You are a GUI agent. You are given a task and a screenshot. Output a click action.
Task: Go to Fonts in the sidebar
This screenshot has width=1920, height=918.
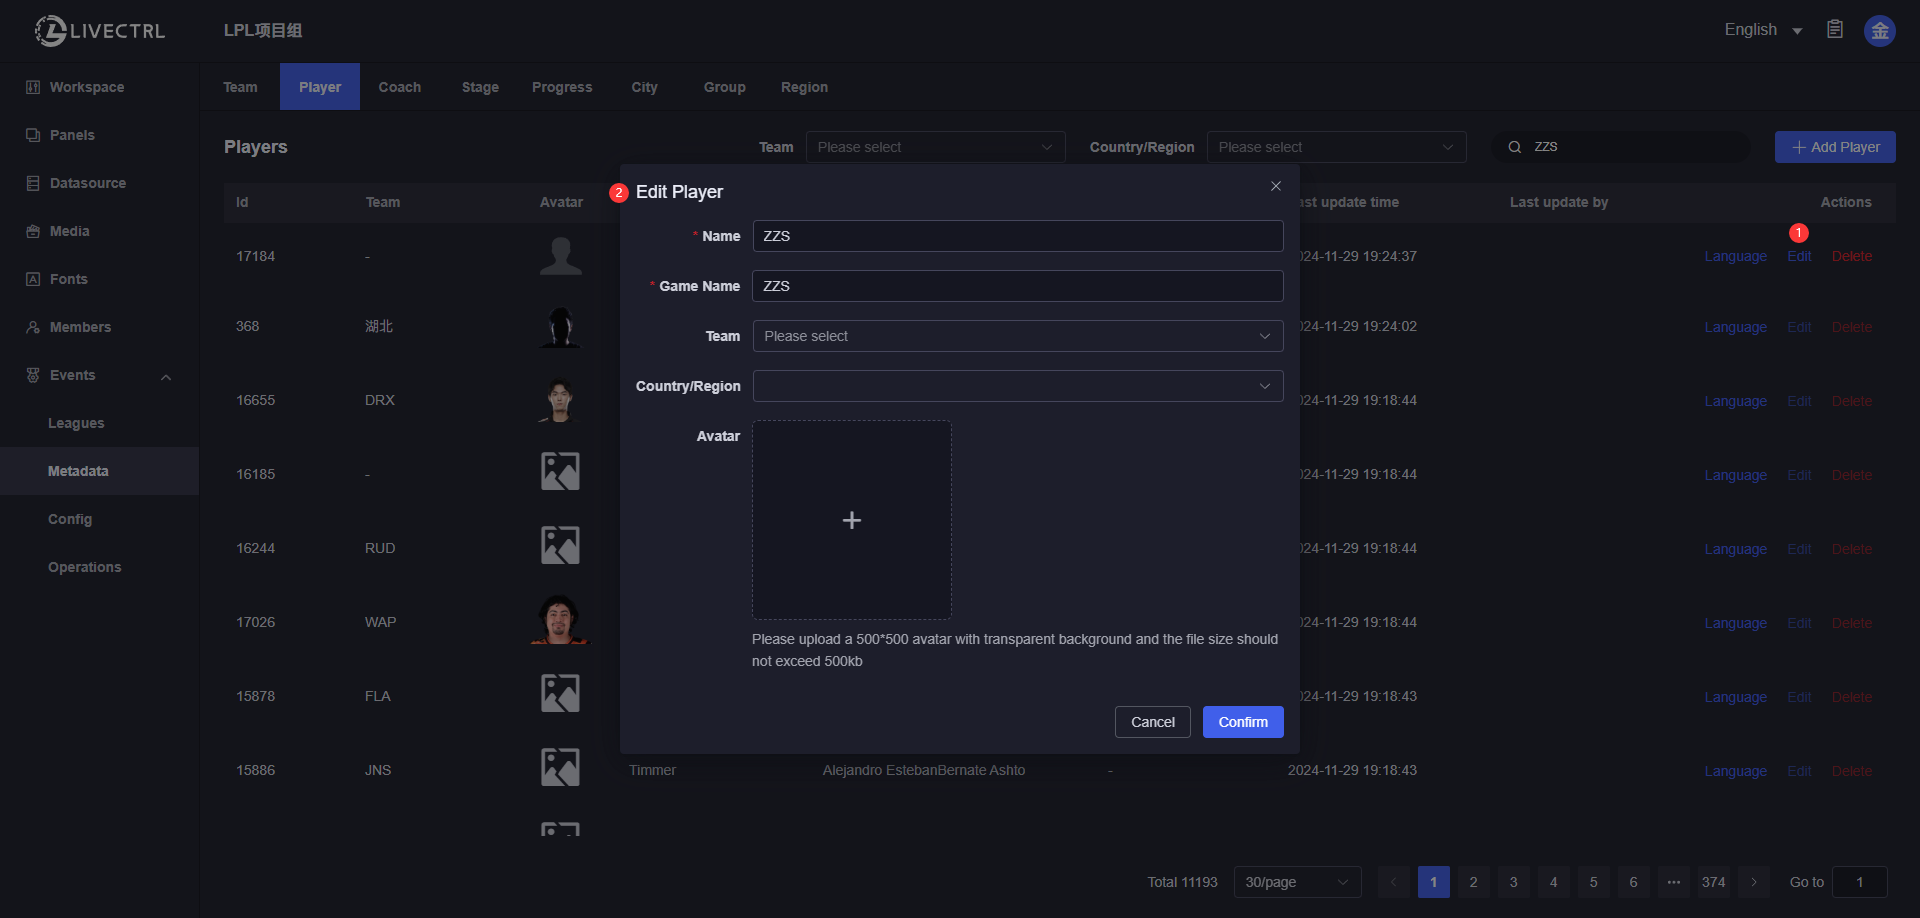pyautogui.click(x=69, y=279)
